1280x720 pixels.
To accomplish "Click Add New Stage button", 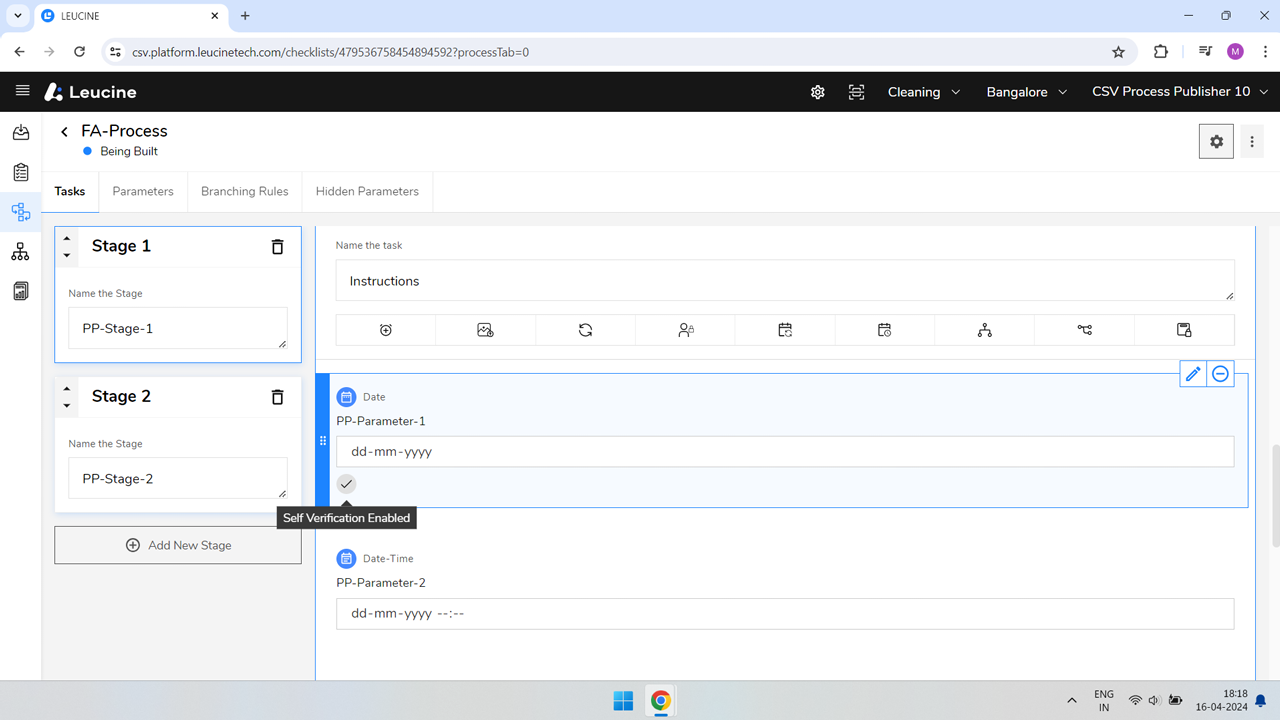I will [178, 545].
